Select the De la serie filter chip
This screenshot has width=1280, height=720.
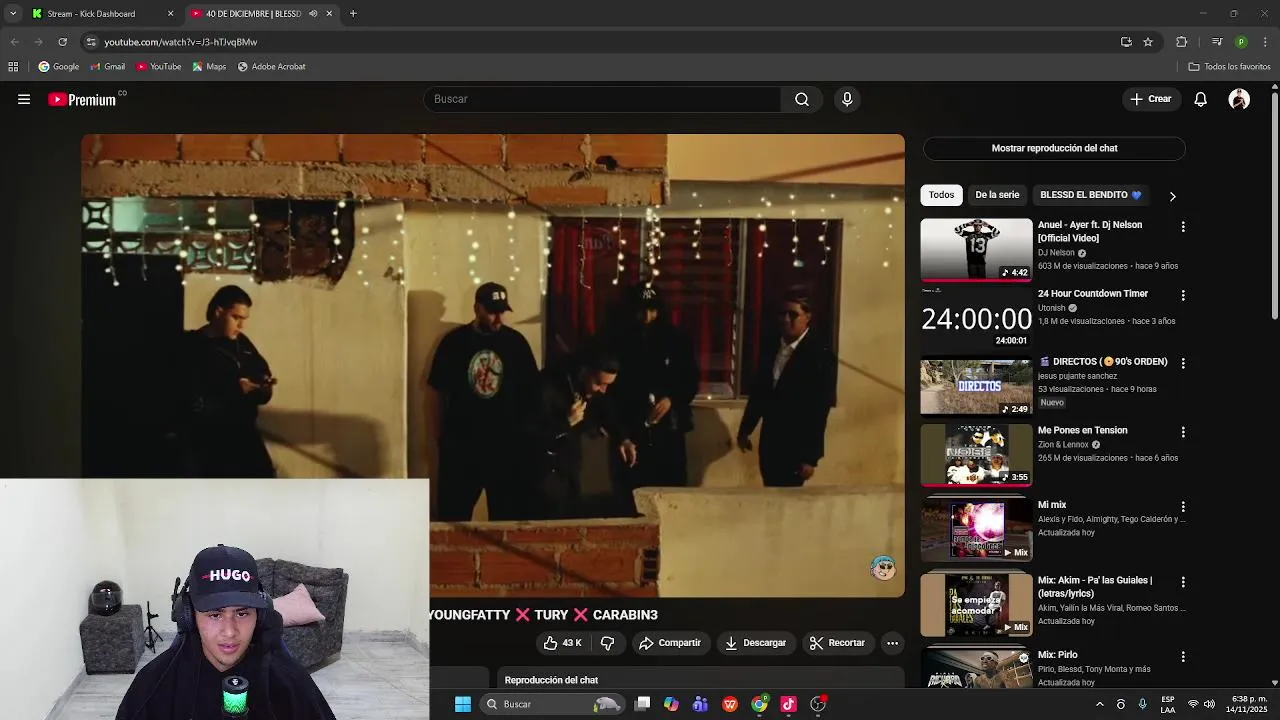coord(997,195)
